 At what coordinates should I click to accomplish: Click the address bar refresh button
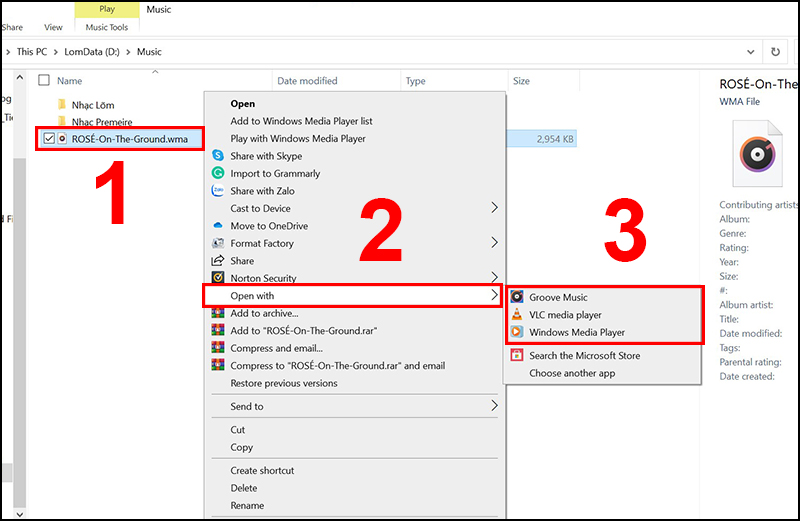[775, 52]
